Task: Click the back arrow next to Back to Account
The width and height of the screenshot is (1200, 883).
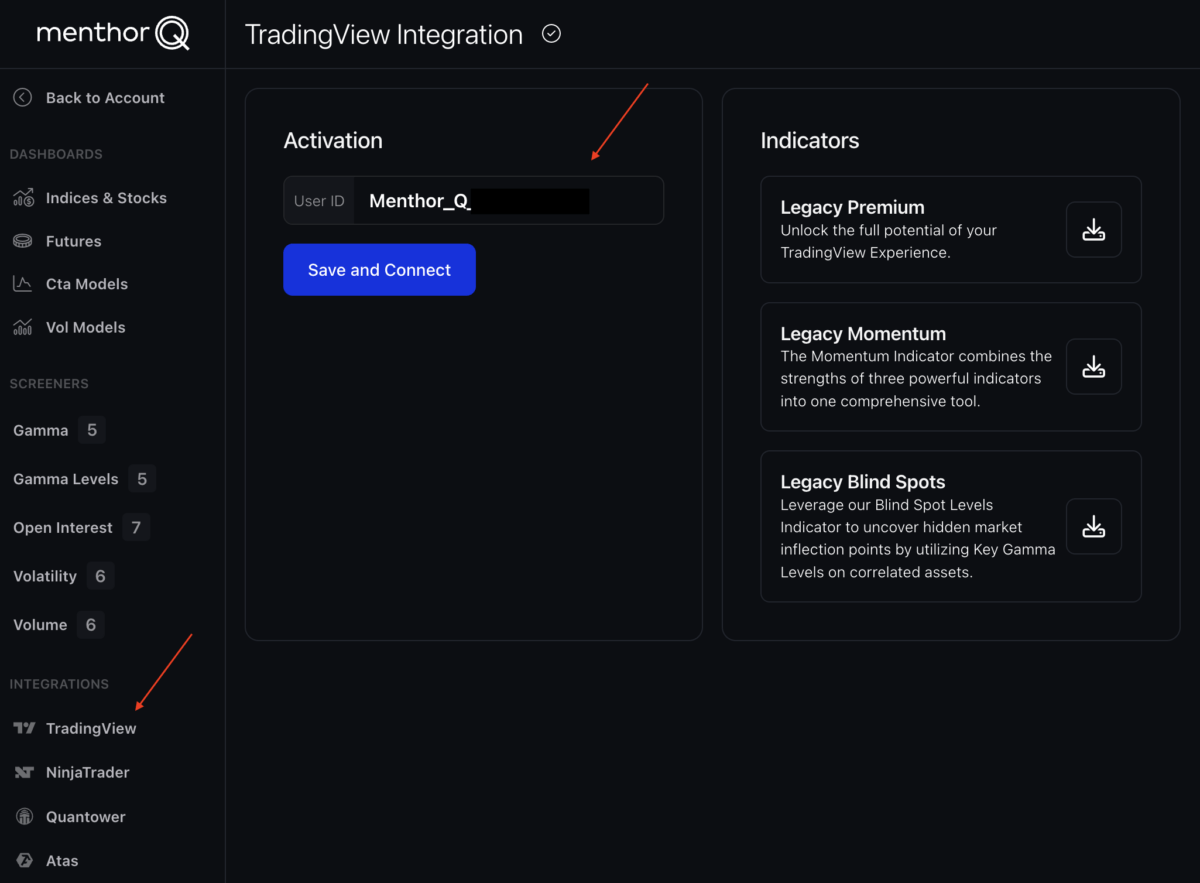Action: [x=21, y=97]
